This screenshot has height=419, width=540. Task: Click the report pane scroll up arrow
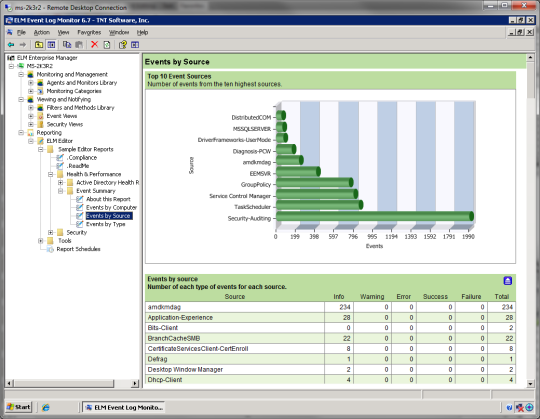[x=530, y=57]
